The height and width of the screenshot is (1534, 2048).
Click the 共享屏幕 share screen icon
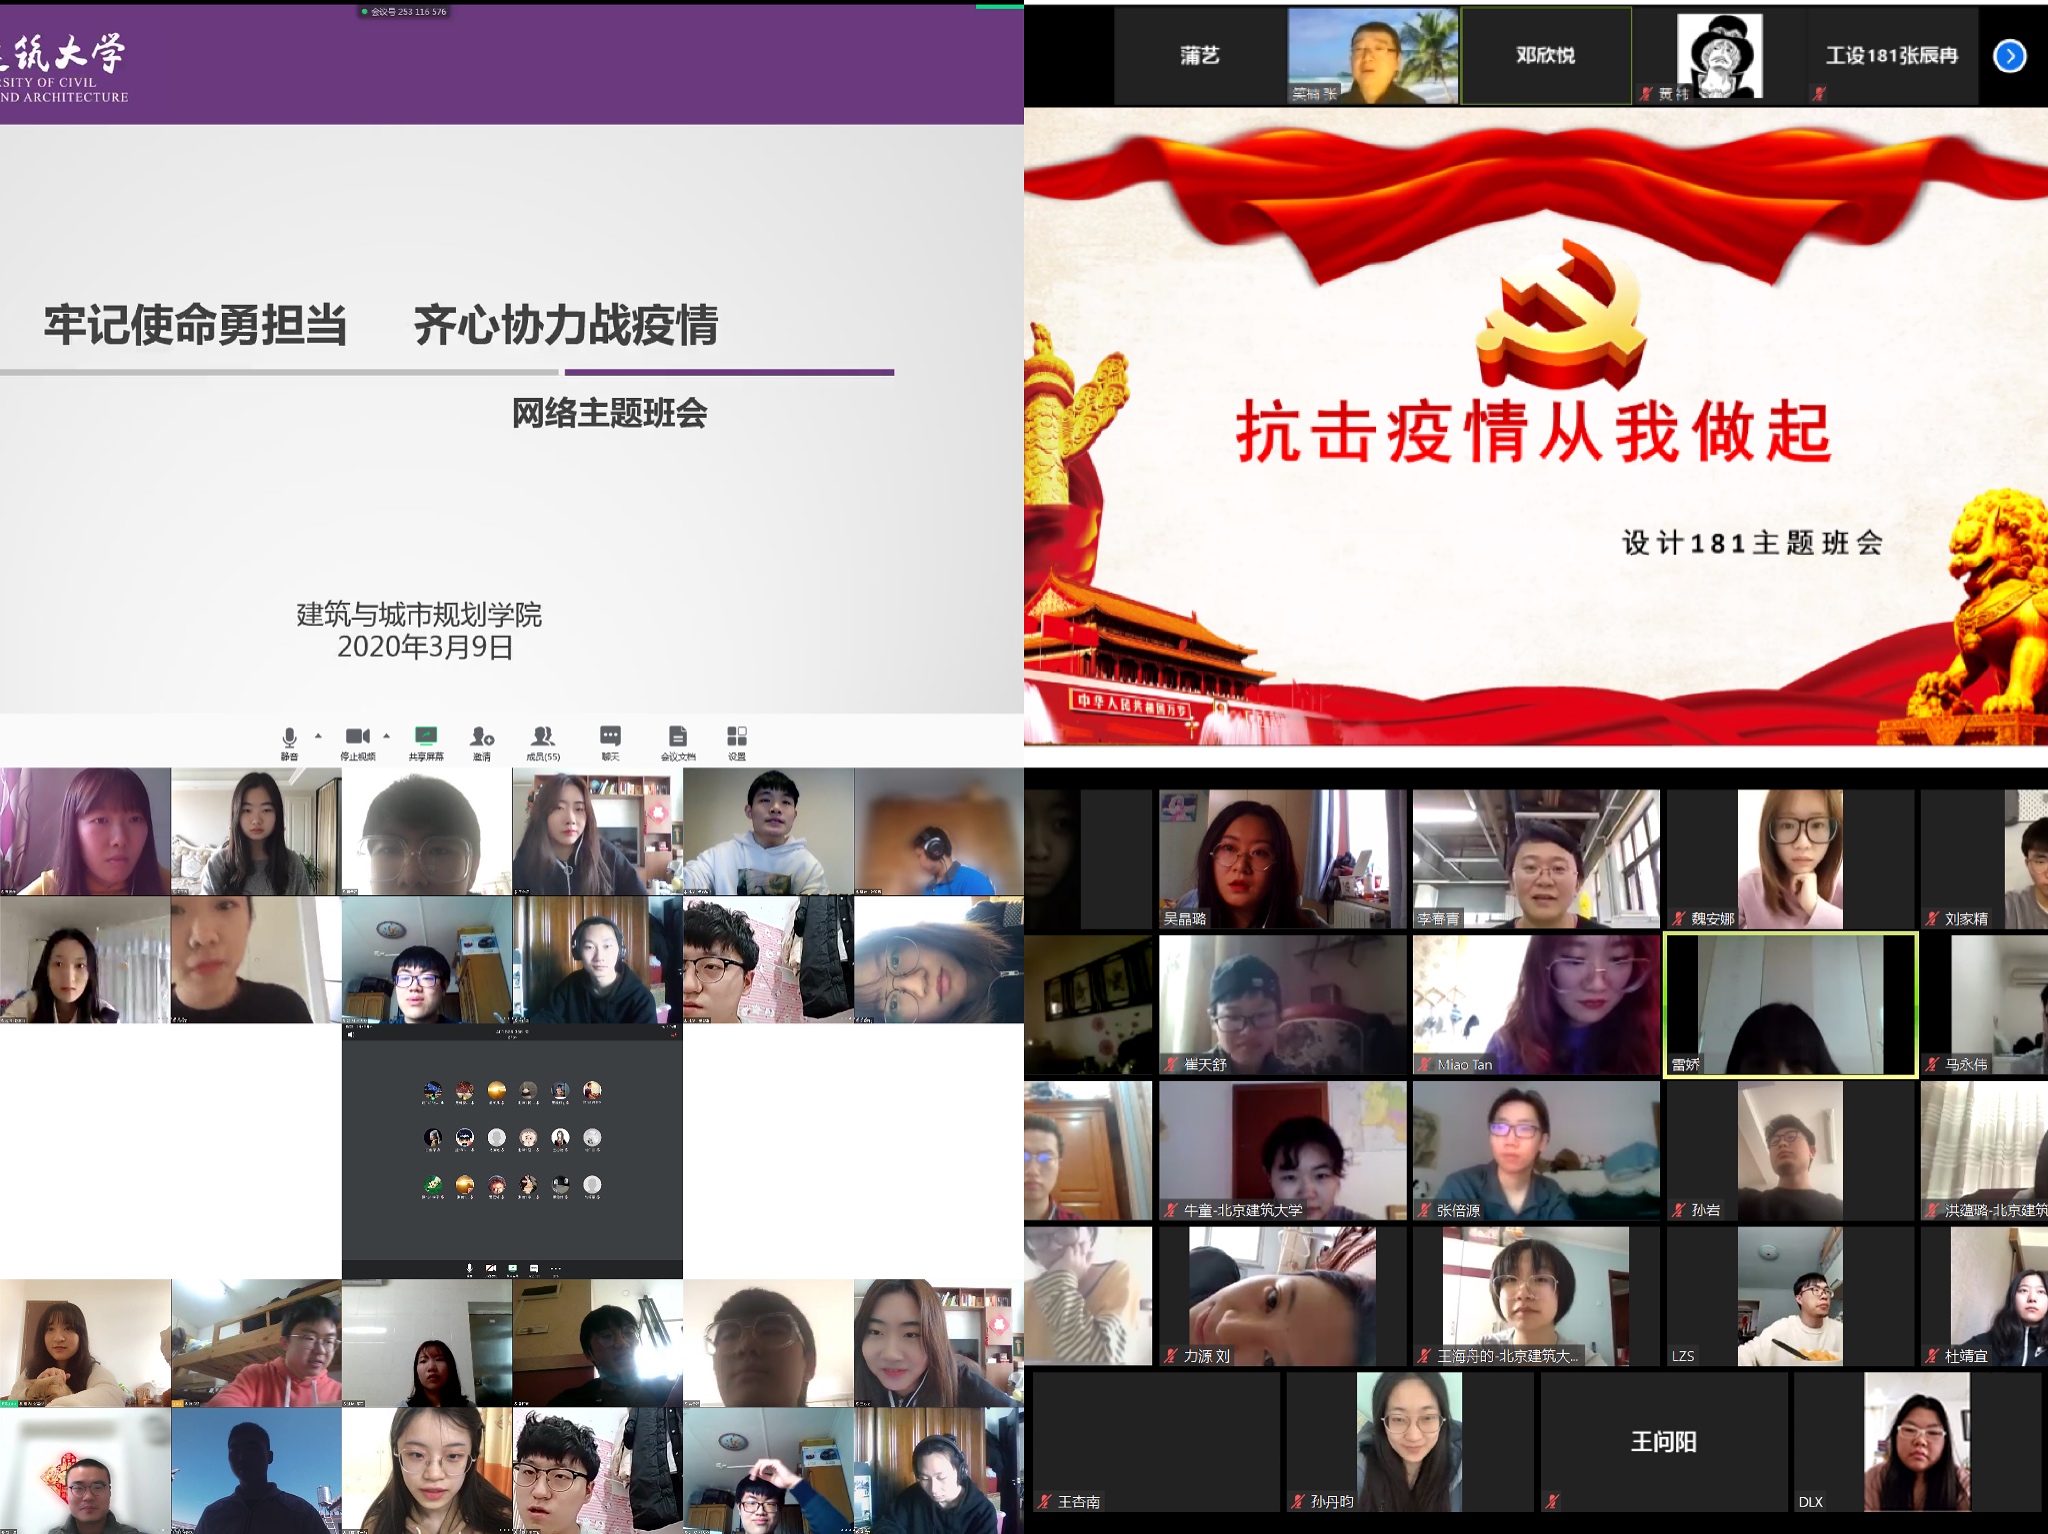426,737
